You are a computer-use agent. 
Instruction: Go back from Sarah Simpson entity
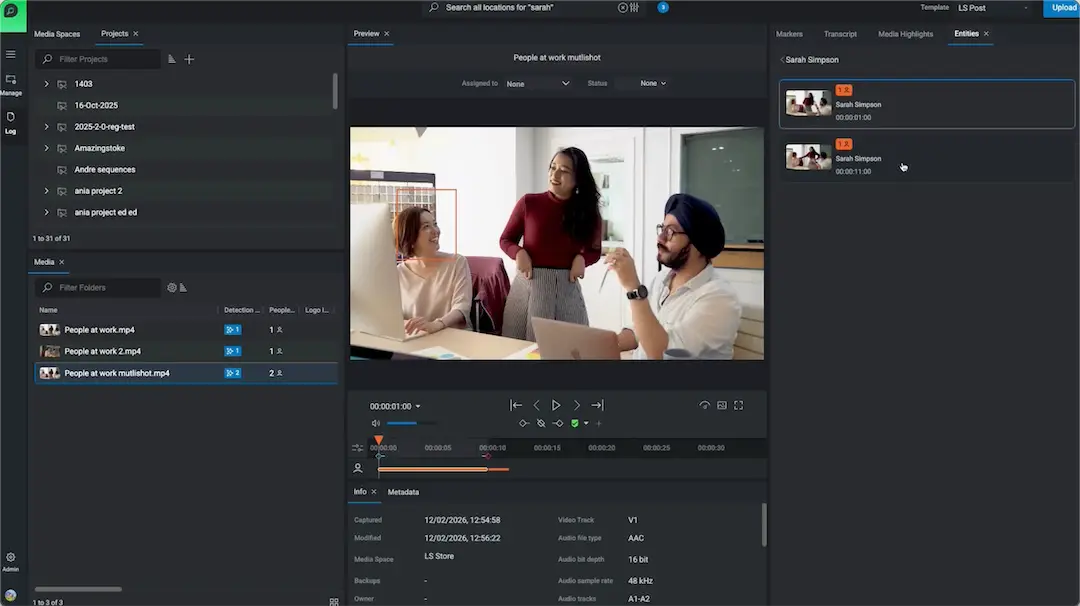click(782, 60)
